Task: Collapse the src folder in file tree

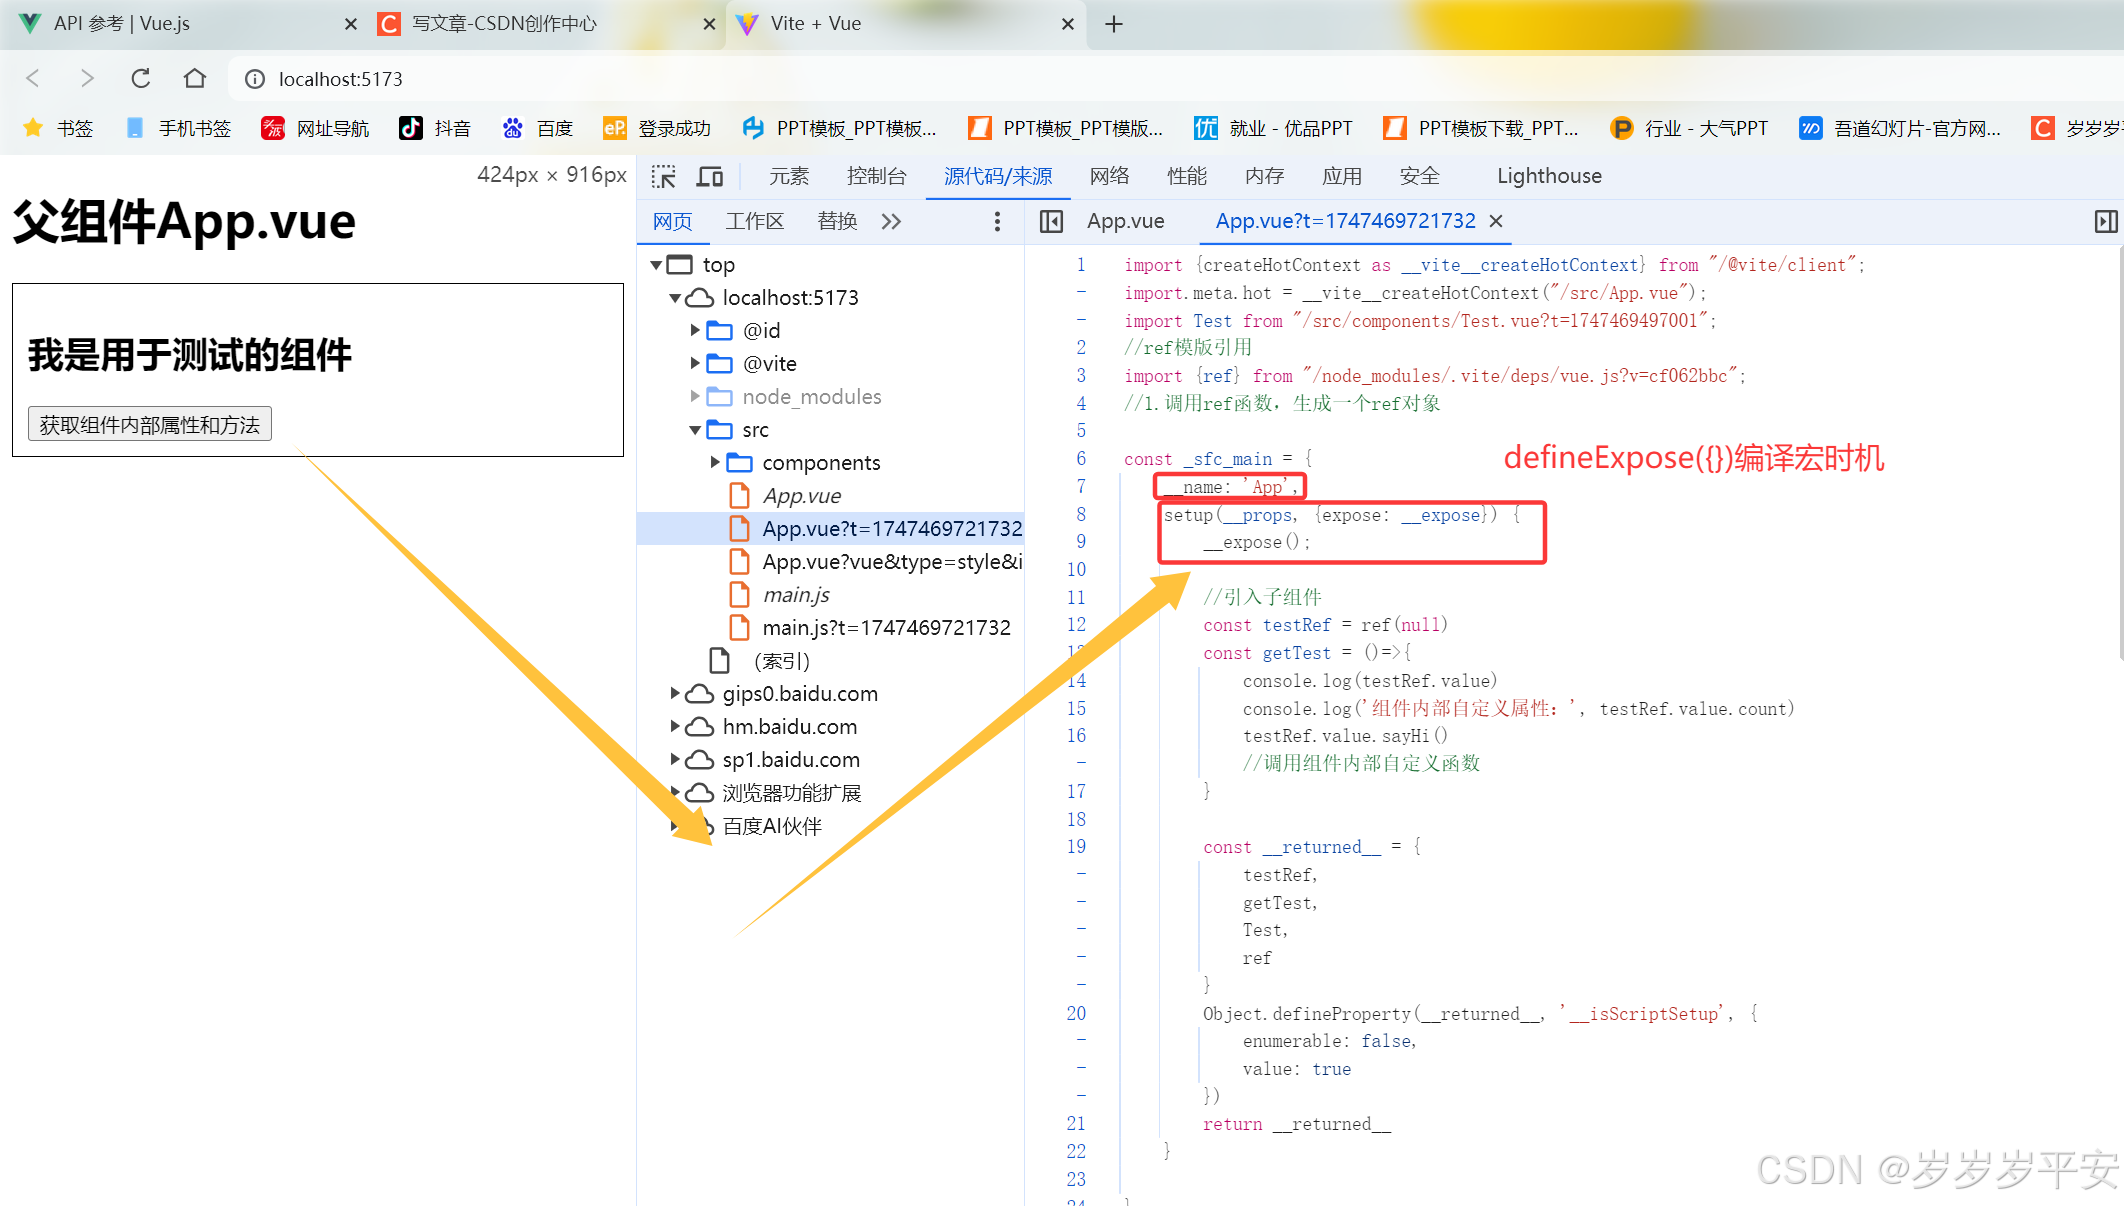Action: [x=695, y=430]
